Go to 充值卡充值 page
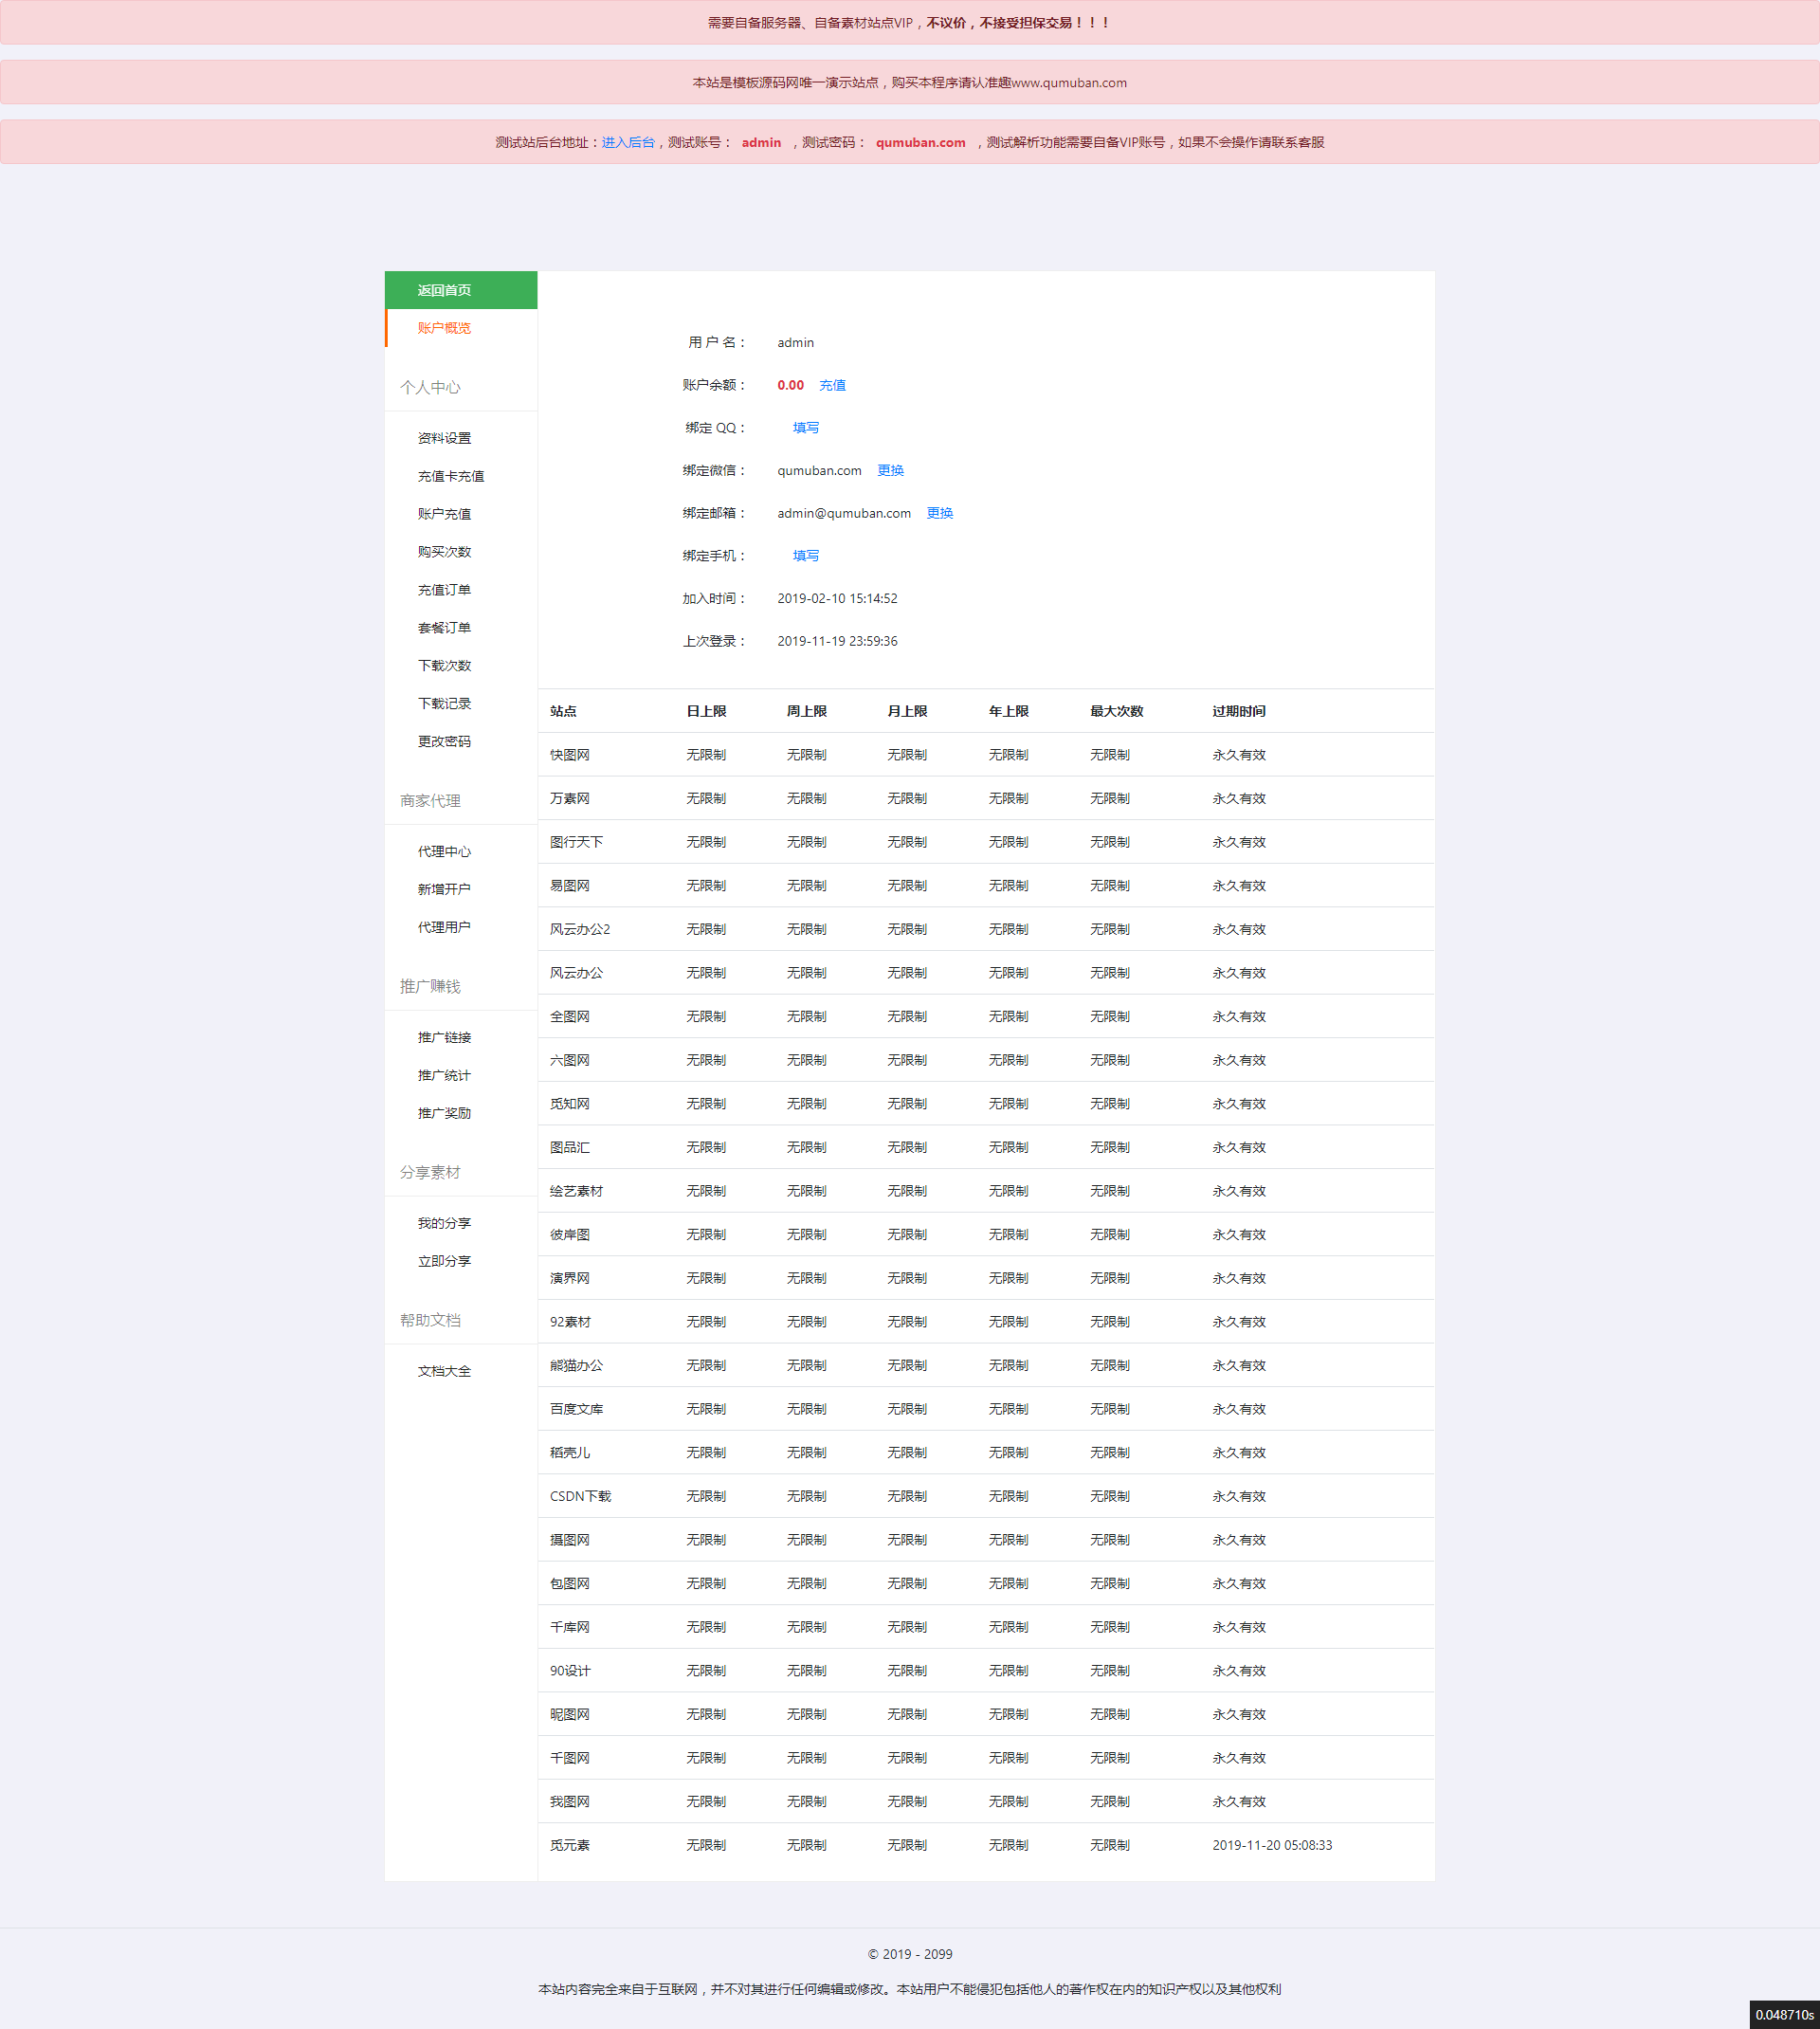The width and height of the screenshot is (1820, 2029). [451, 476]
